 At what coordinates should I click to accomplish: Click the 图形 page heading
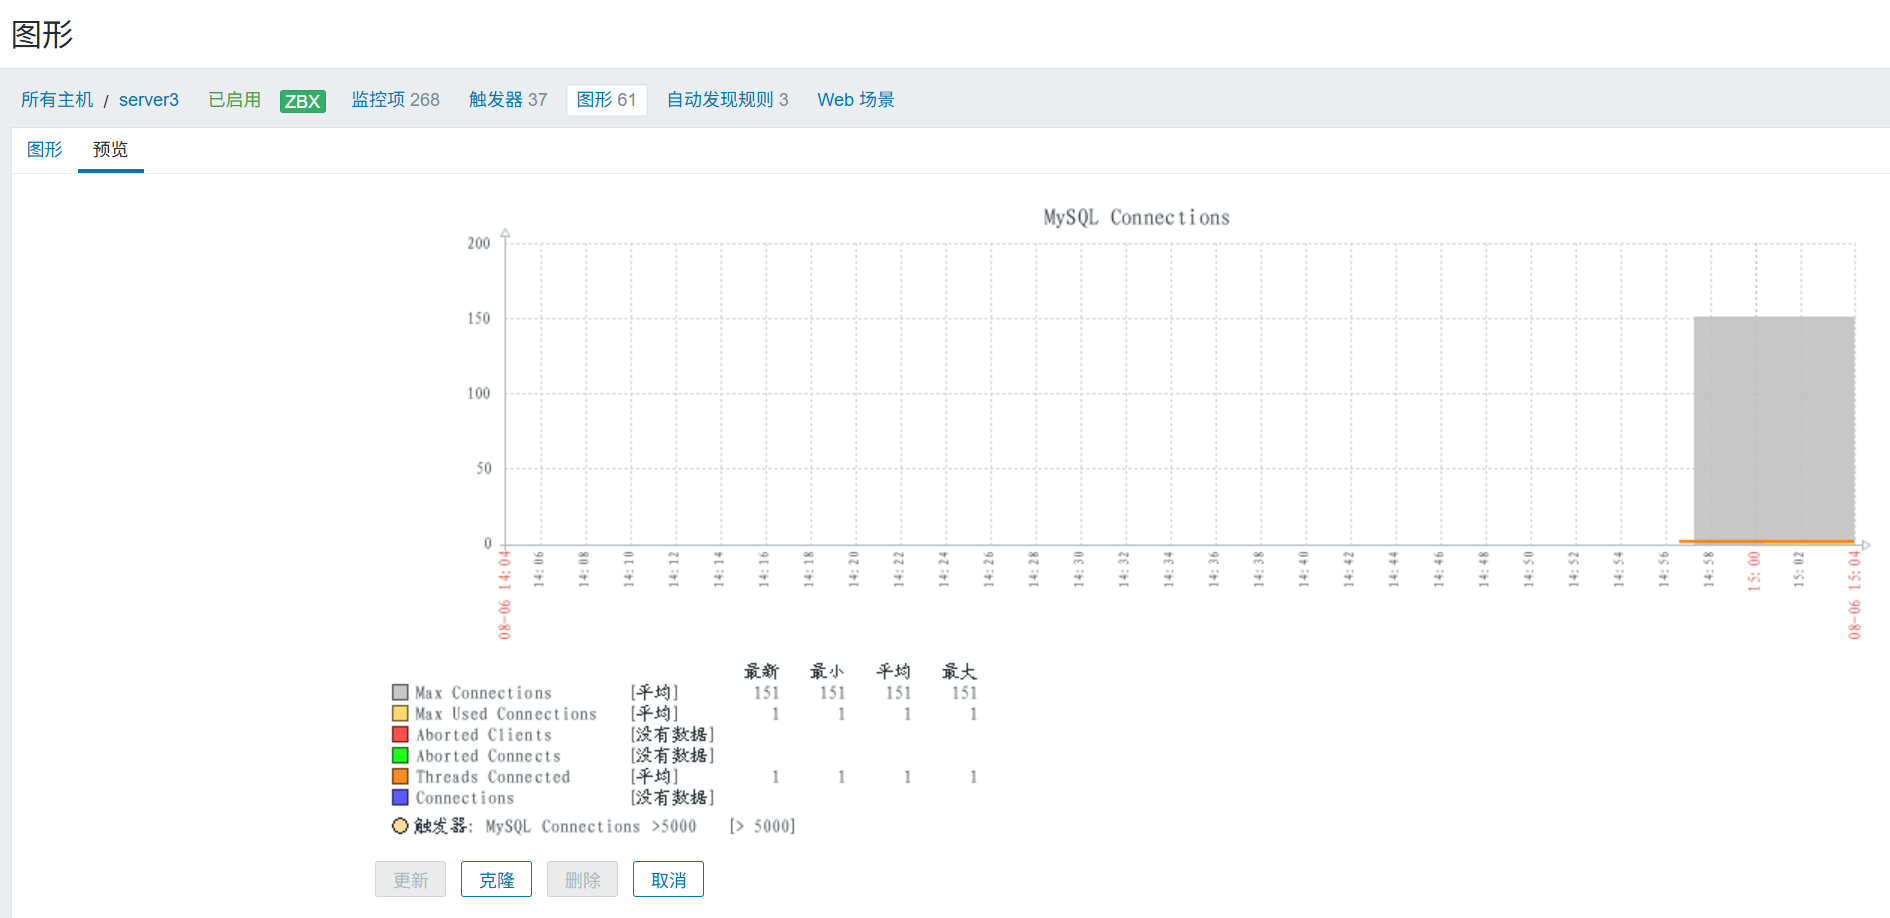[42, 35]
